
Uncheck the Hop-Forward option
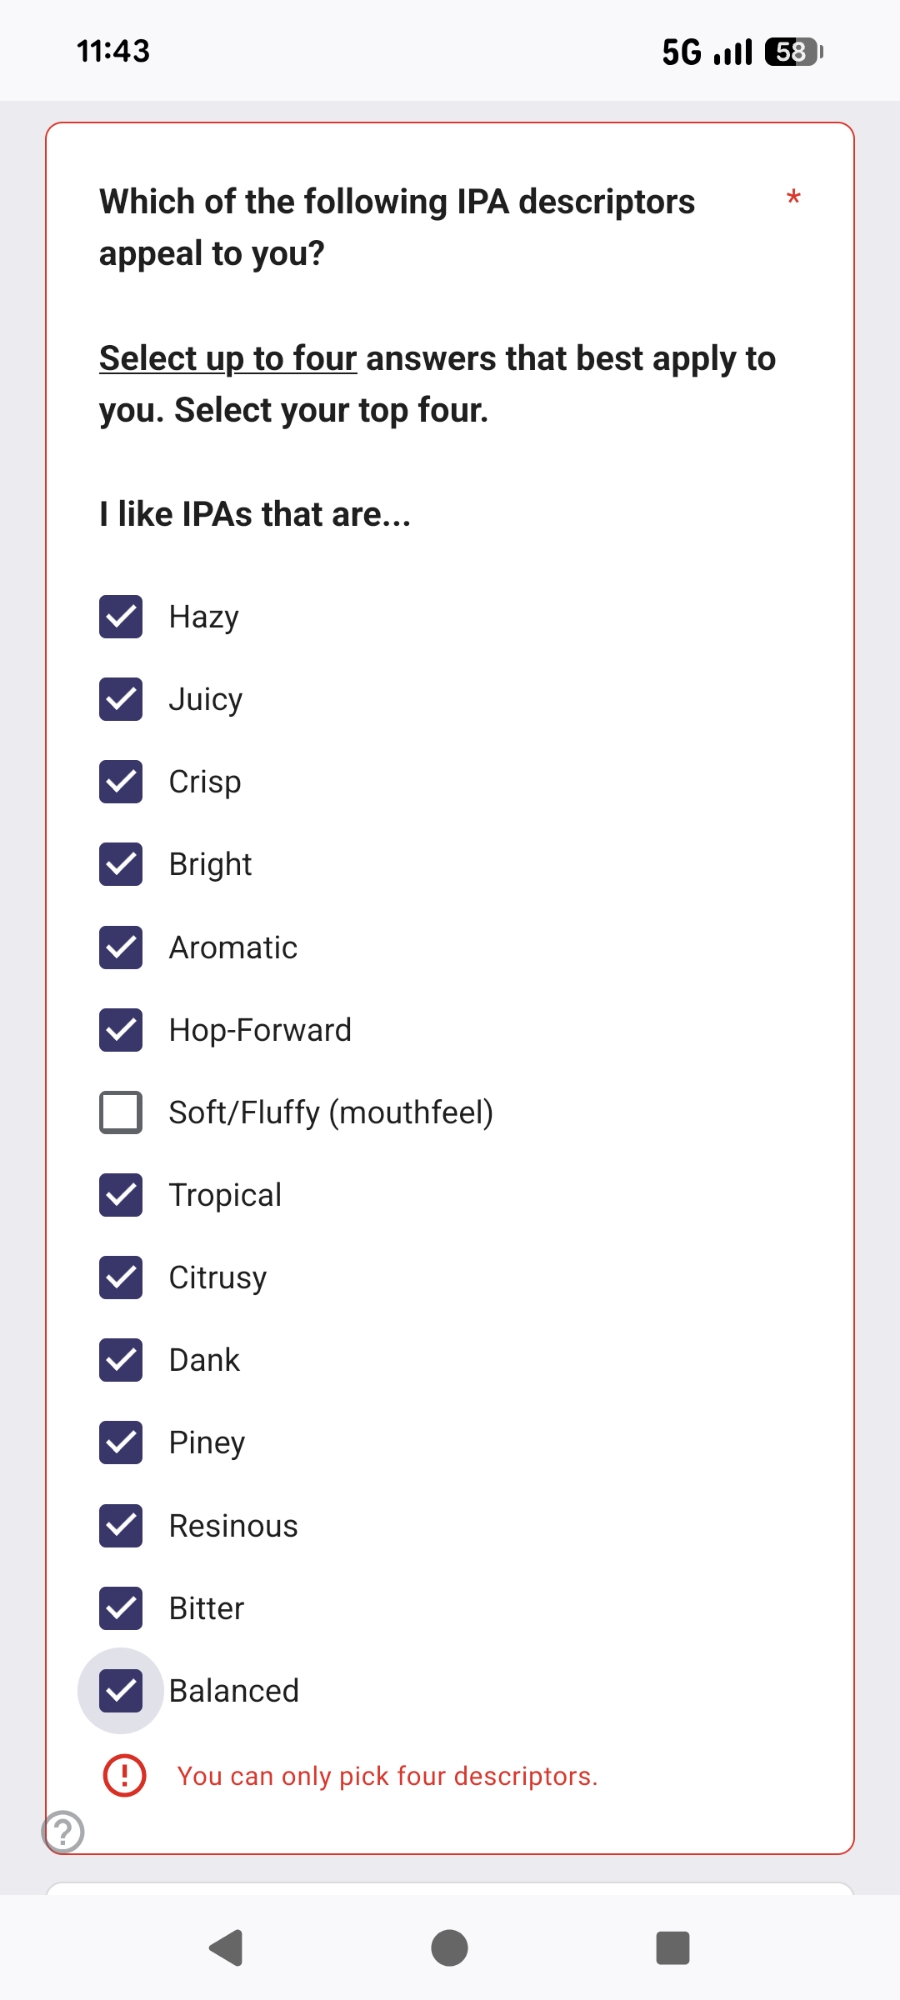(x=121, y=1030)
